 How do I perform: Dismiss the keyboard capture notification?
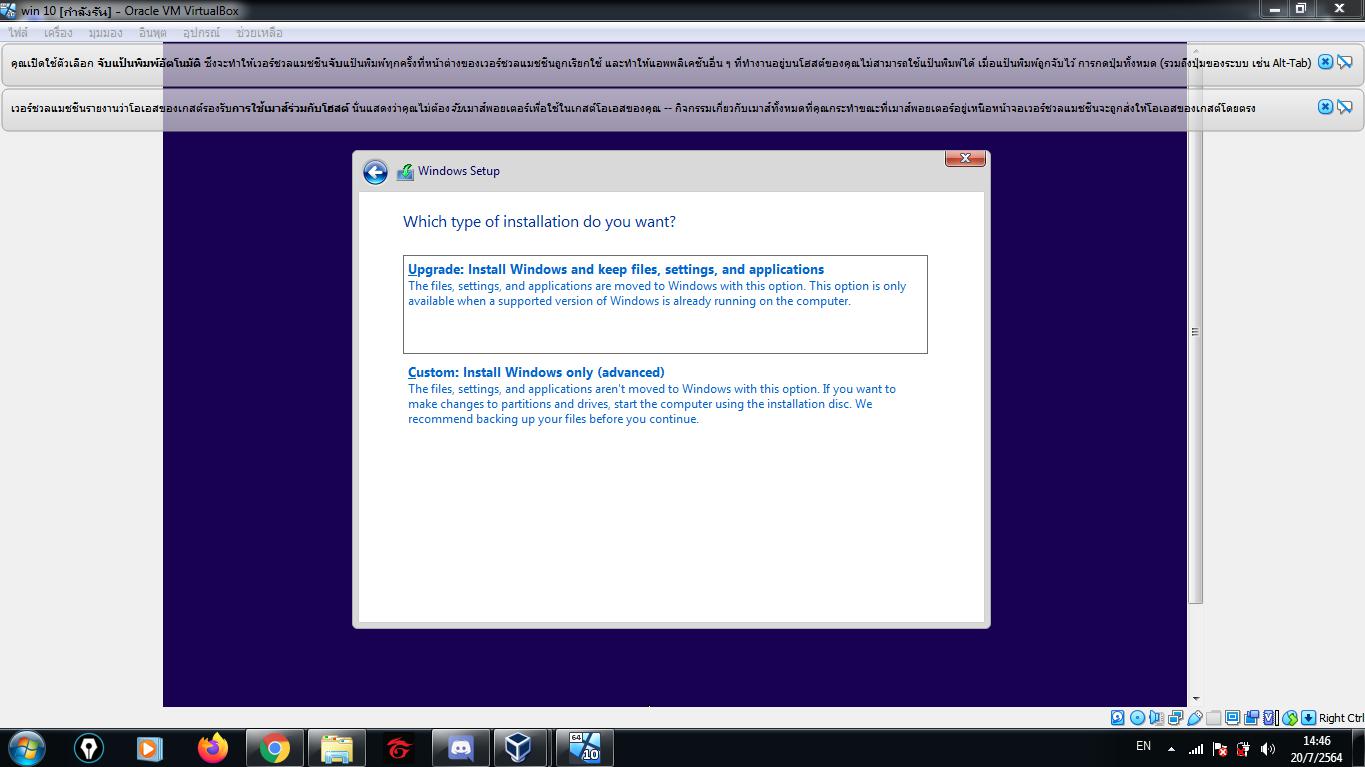click(x=1325, y=62)
